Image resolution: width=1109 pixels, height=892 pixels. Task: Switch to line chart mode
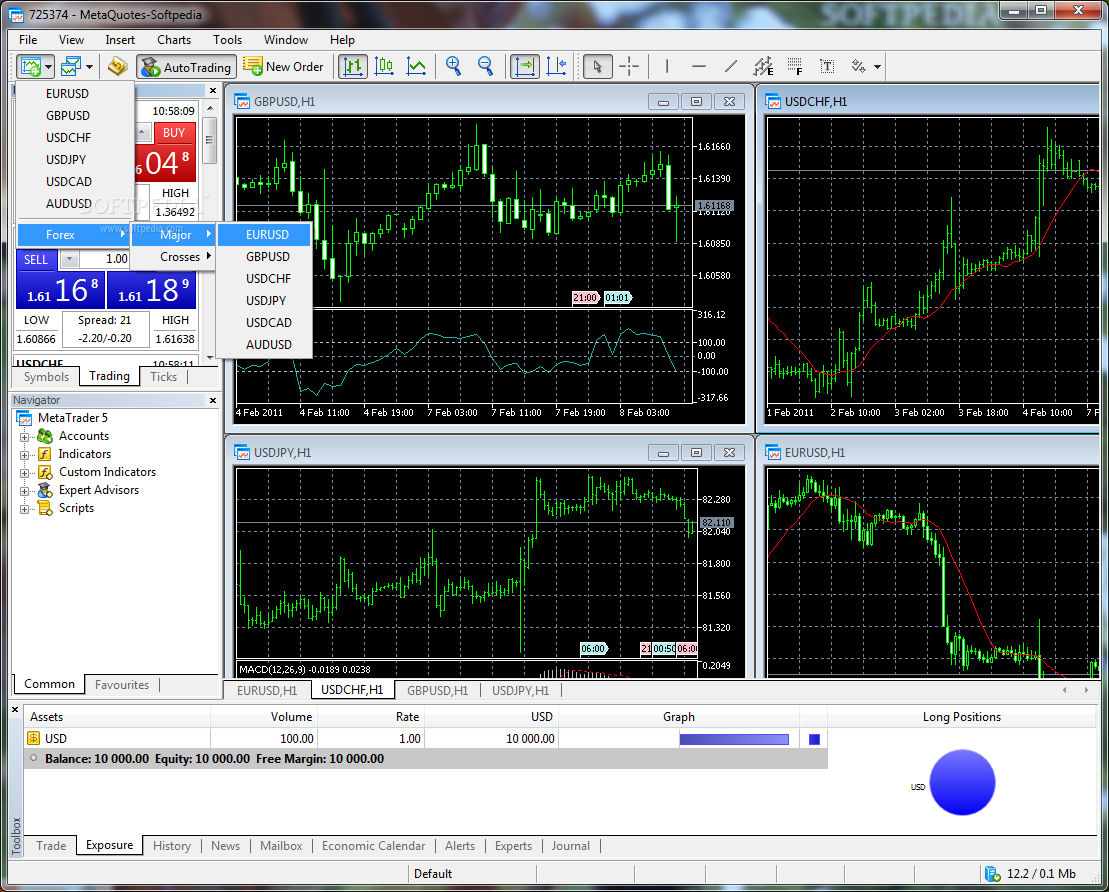coord(416,66)
